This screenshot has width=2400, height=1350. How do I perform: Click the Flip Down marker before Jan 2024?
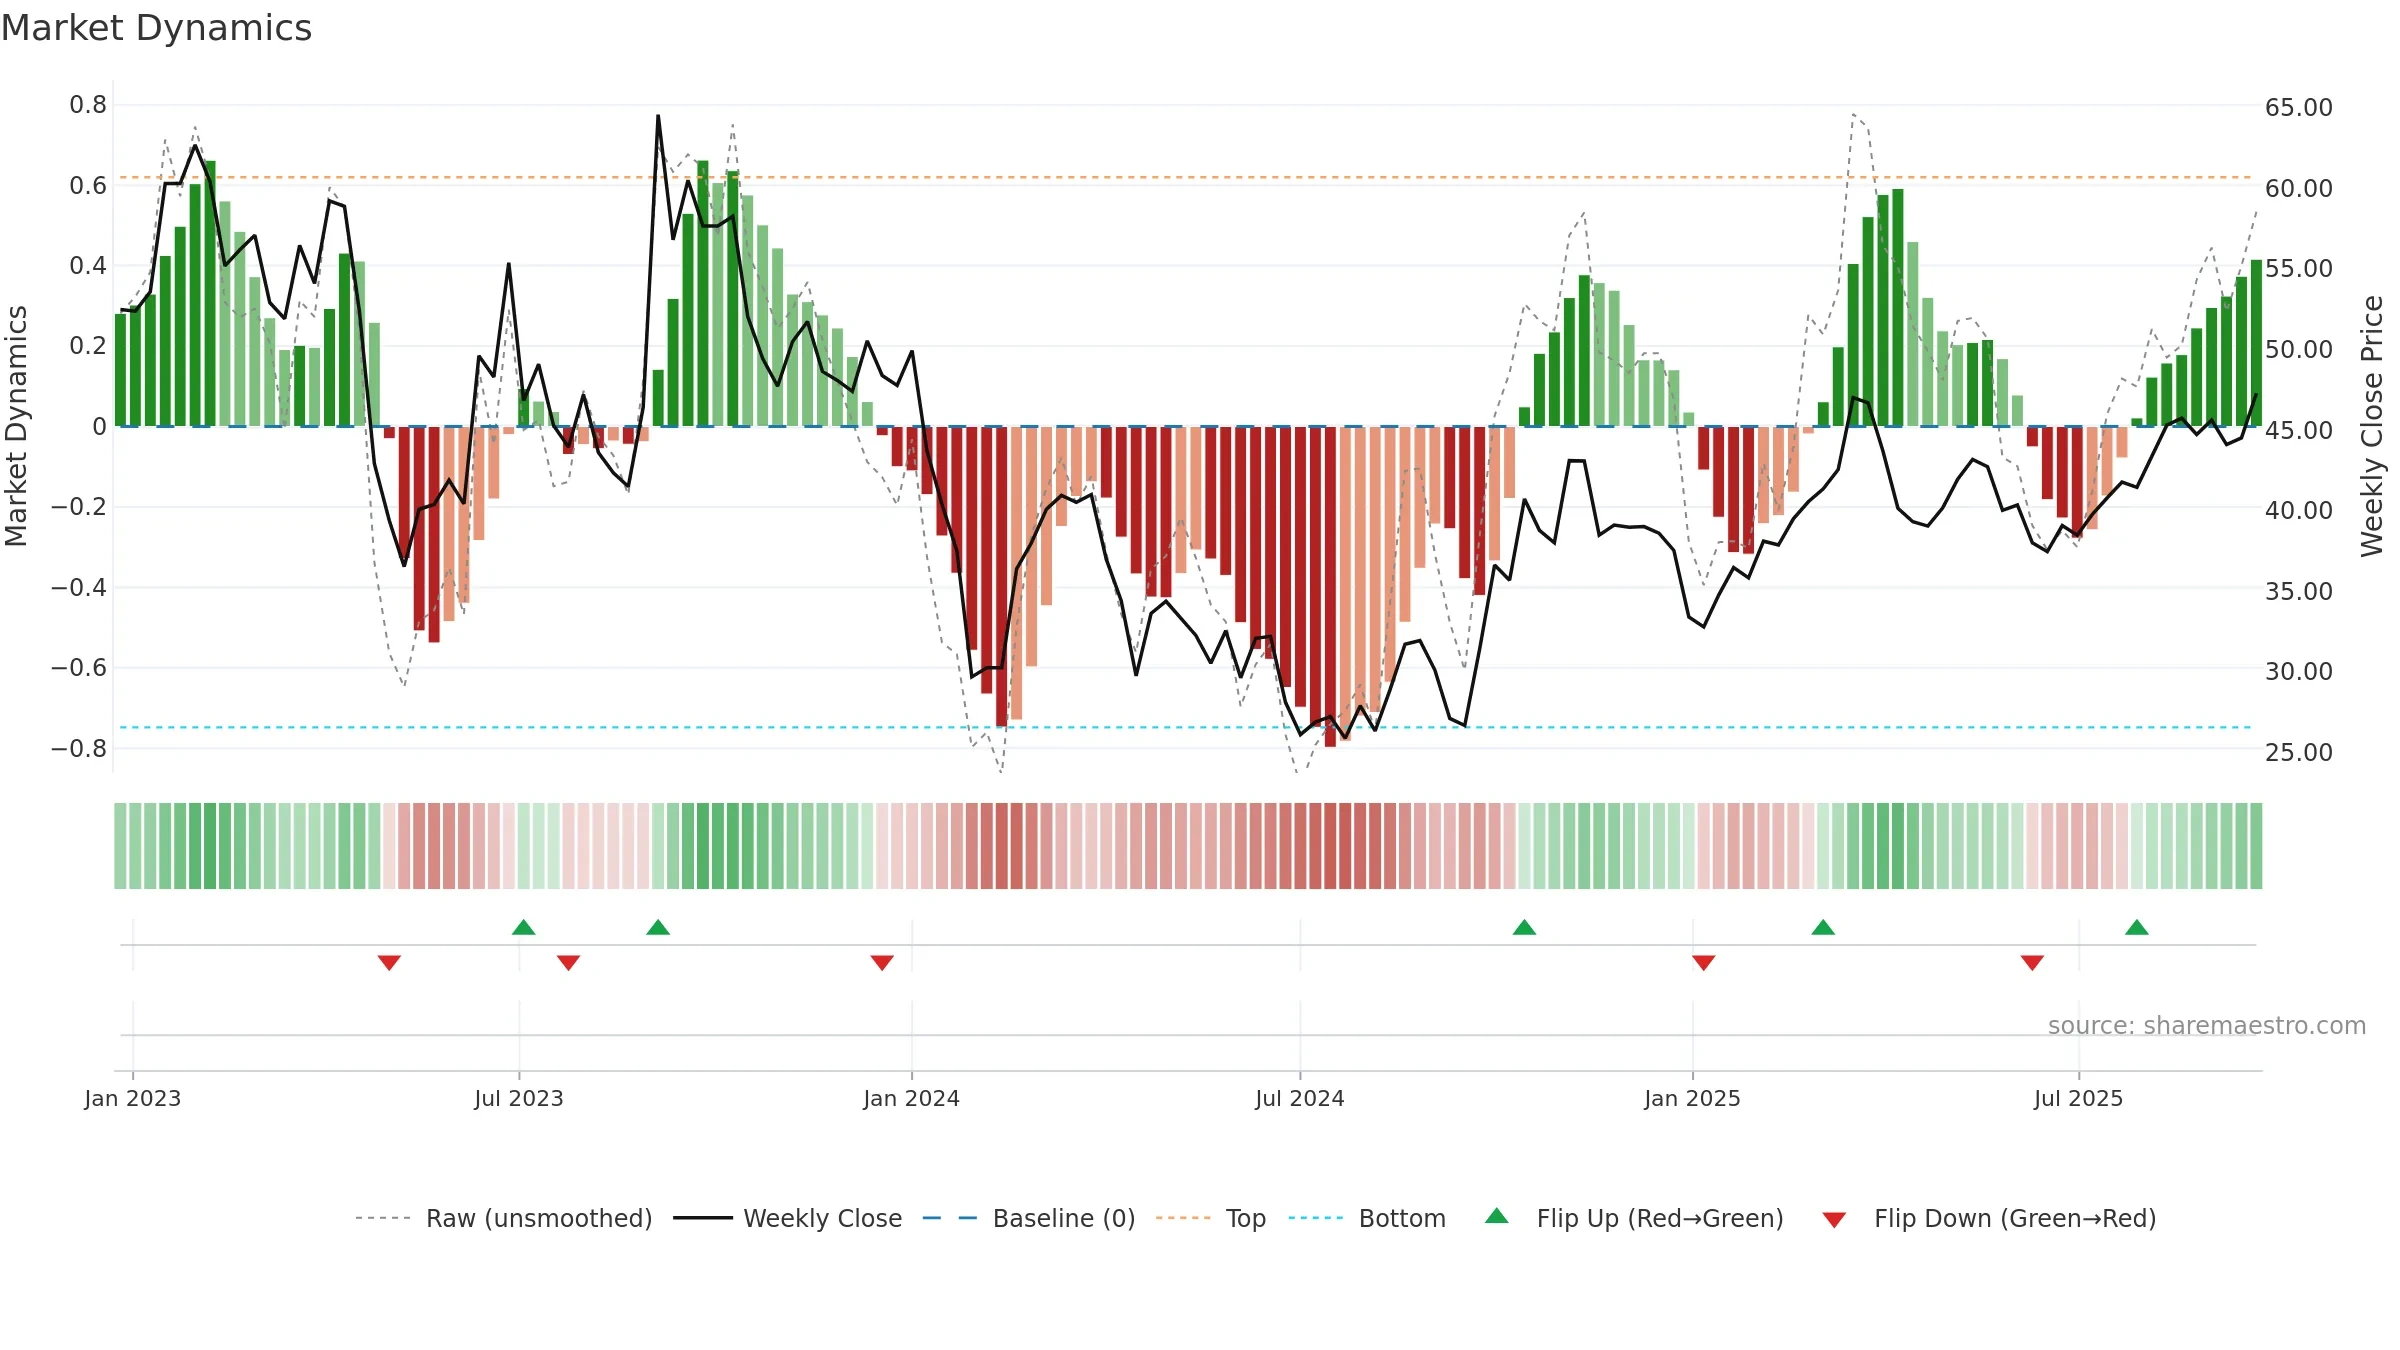(x=882, y=962)
